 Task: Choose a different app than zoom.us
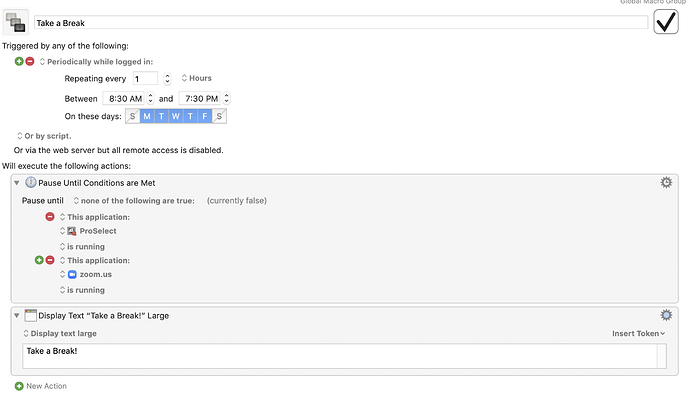tap(86, 275)
